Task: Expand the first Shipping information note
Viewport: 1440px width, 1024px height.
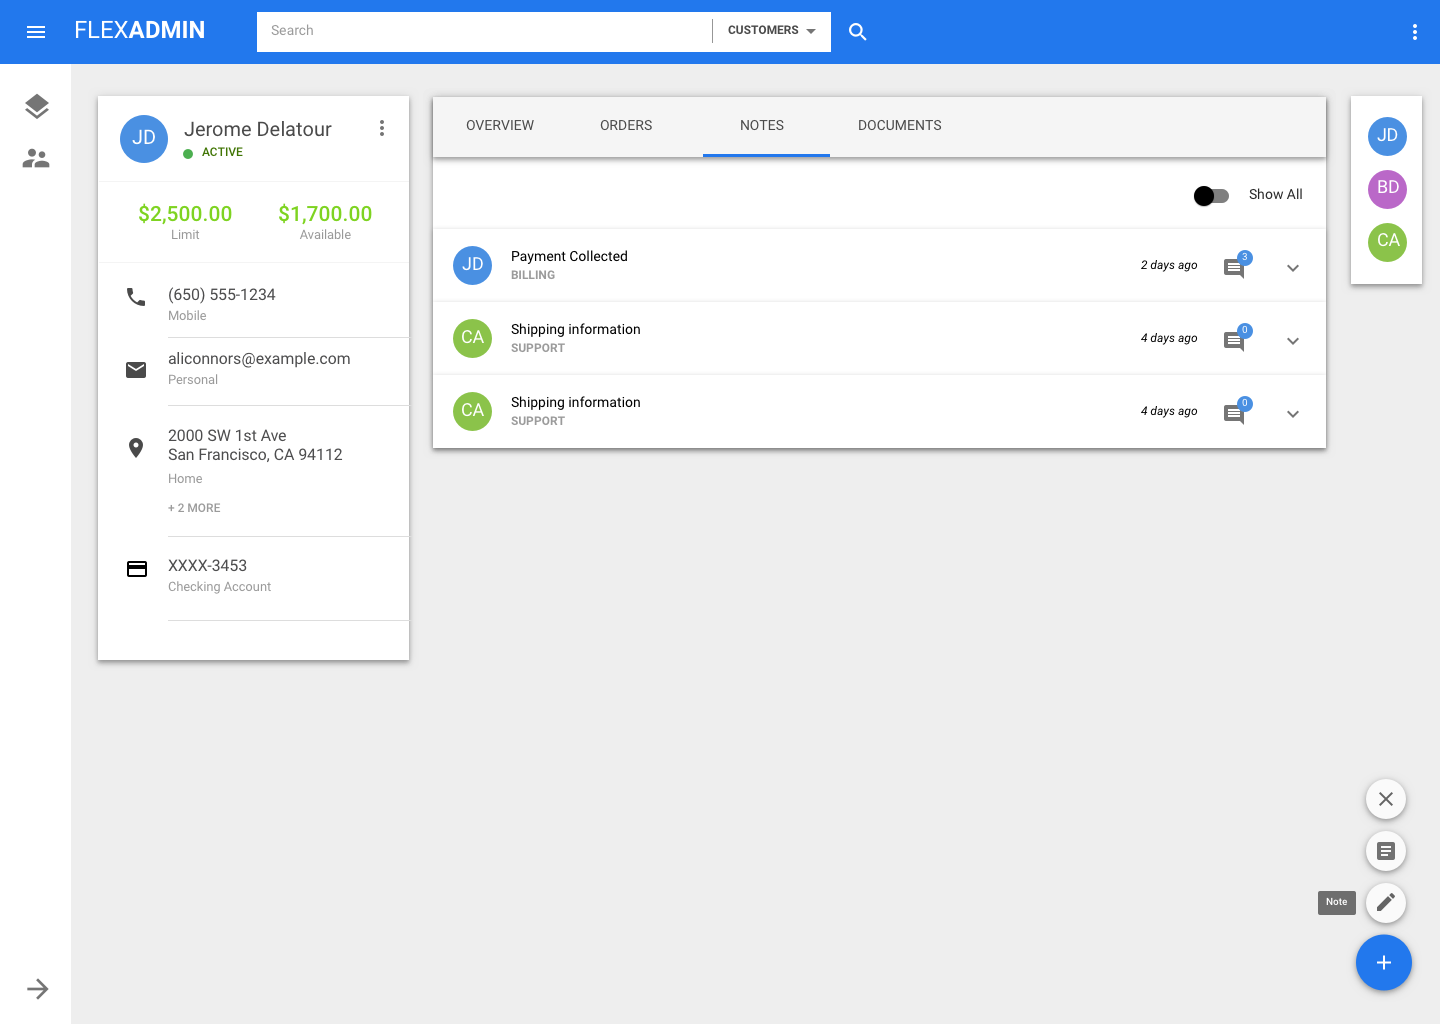Action: pos(1292,341)
